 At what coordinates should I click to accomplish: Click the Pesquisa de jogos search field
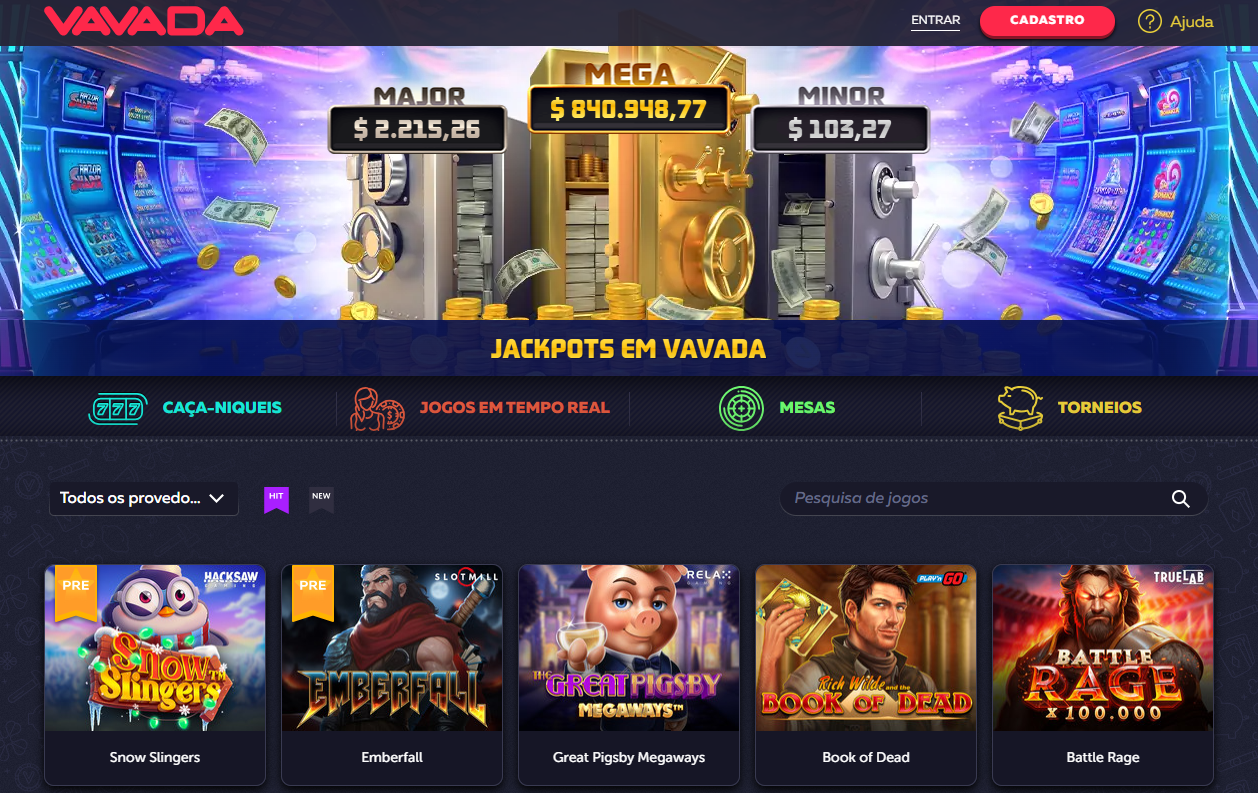point(993,498)
